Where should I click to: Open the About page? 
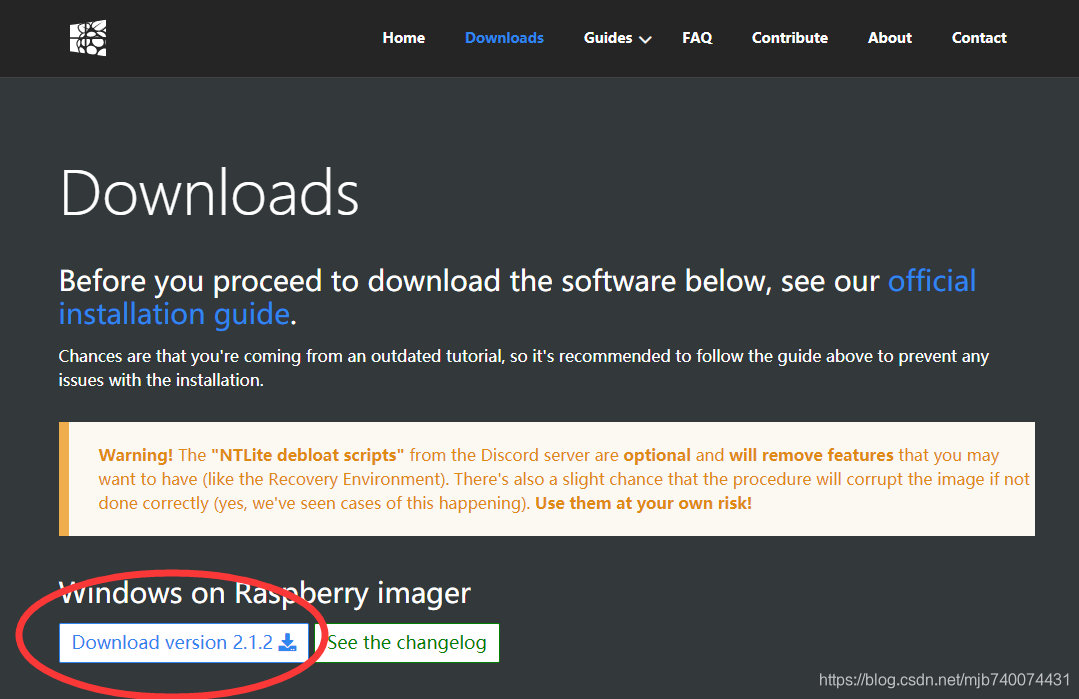(889, 38)
